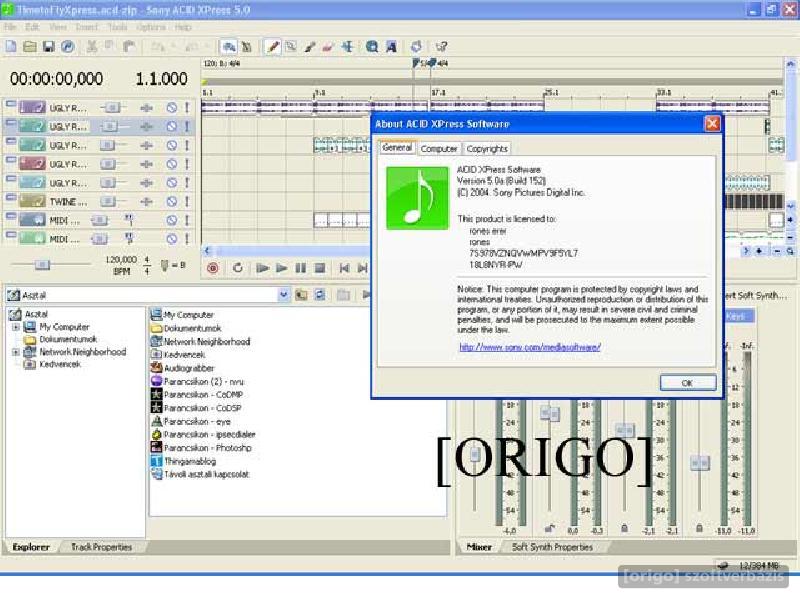
Task: Select the pink Erase tool
Action: 328,47
